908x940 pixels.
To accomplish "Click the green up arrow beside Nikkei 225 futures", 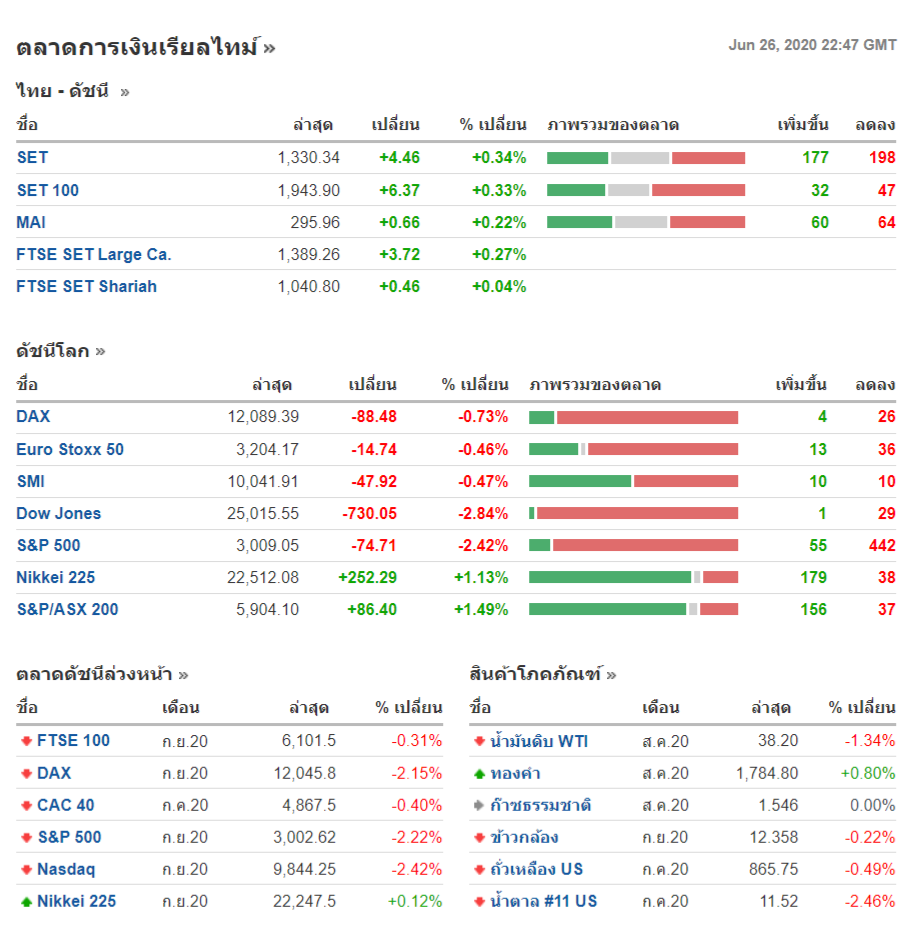I will click(26, 902).
